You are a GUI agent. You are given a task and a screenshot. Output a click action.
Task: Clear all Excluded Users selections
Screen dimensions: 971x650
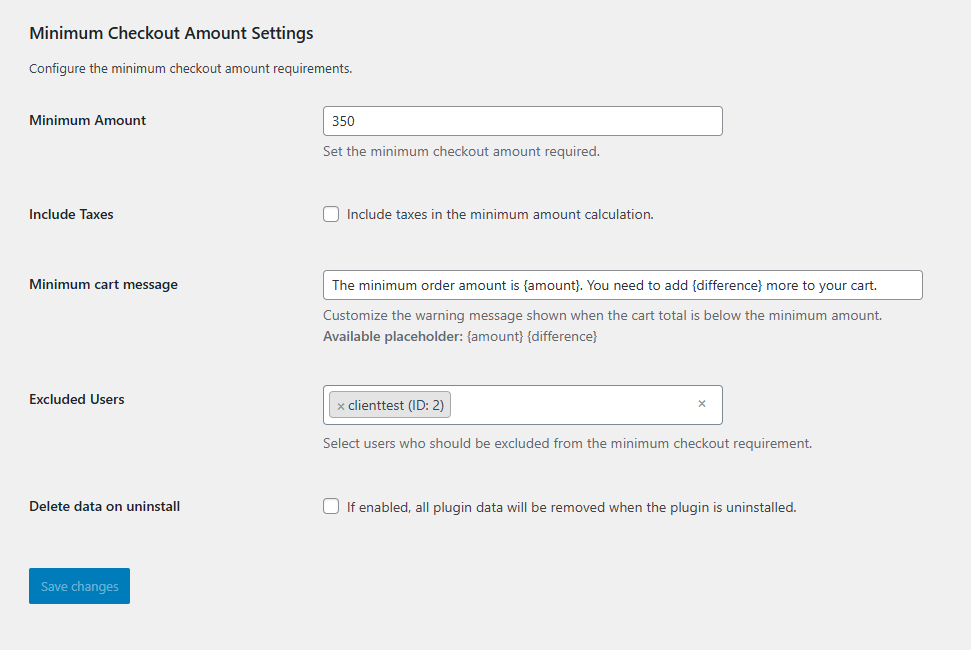pos(701,404)
